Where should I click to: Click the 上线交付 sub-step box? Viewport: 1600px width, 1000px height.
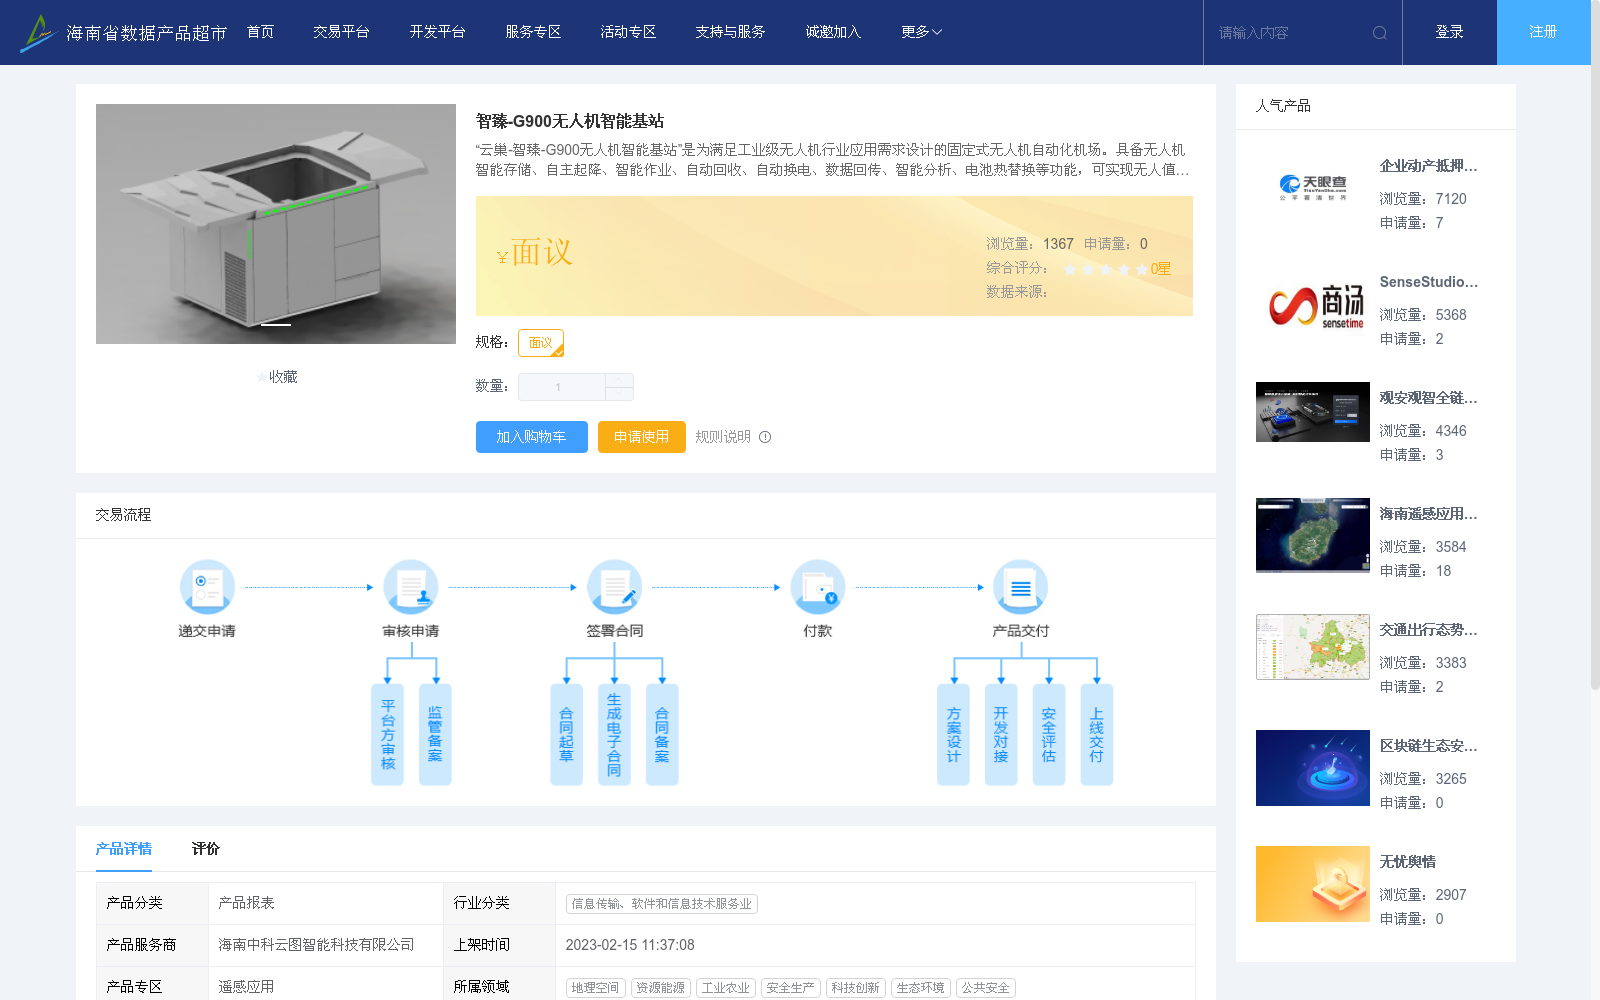(x=1097, y=734)
